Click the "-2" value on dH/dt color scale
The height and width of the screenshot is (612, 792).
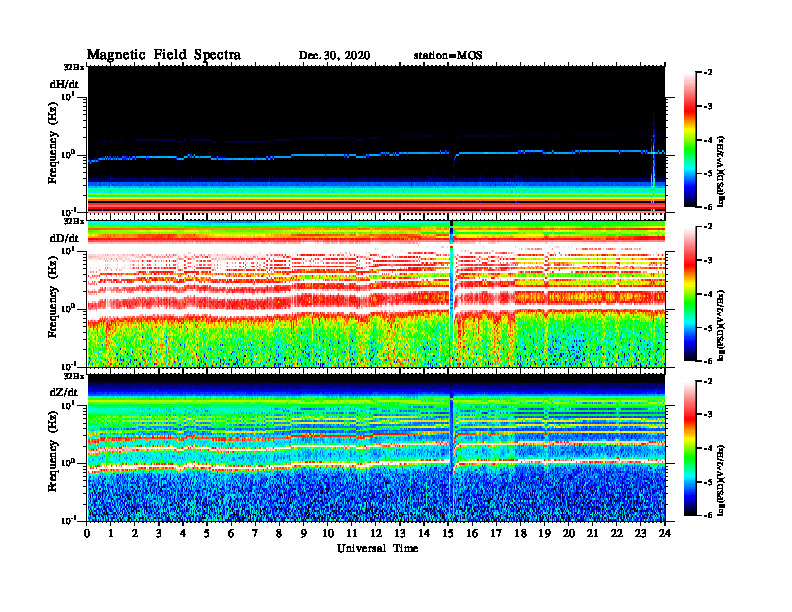click(708, 73)
